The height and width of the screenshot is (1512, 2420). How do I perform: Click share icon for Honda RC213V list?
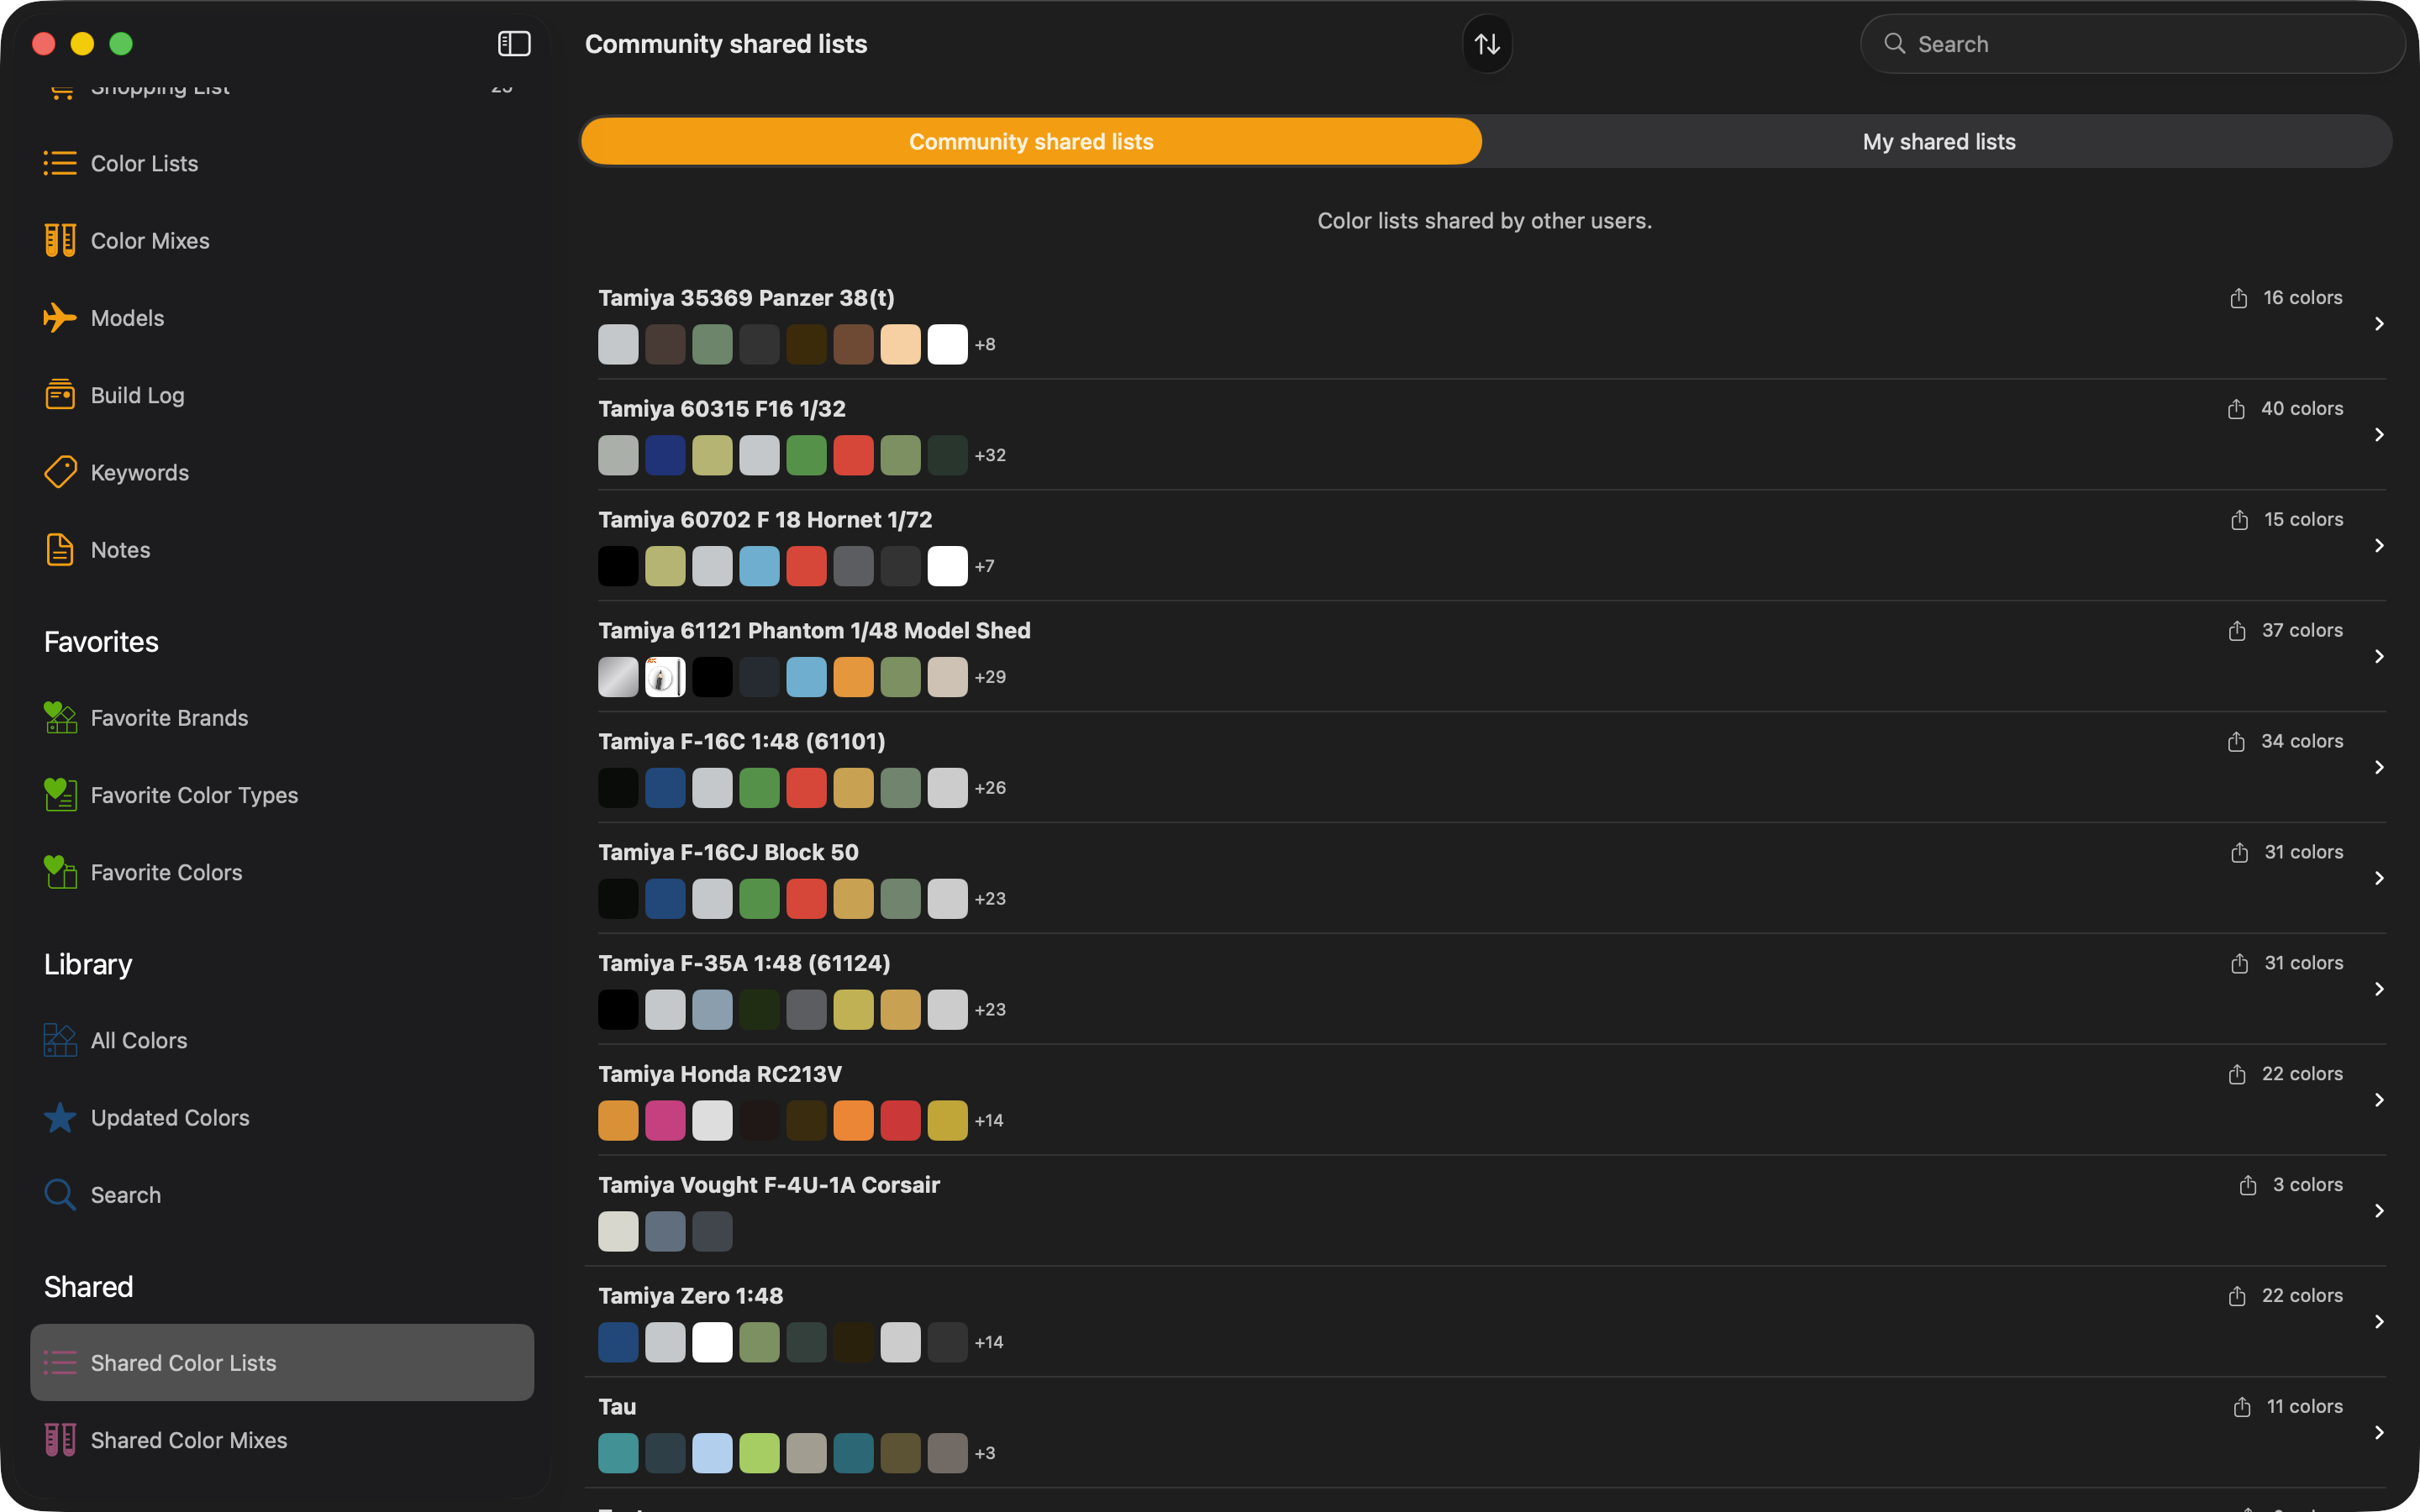click(x=2237, y=1074)
